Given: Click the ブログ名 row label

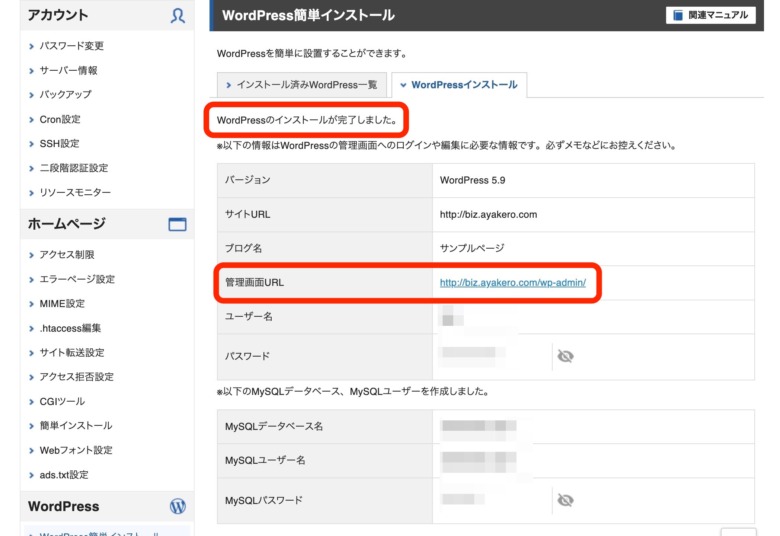Looking at the screenshot, I should click(243, 248).
